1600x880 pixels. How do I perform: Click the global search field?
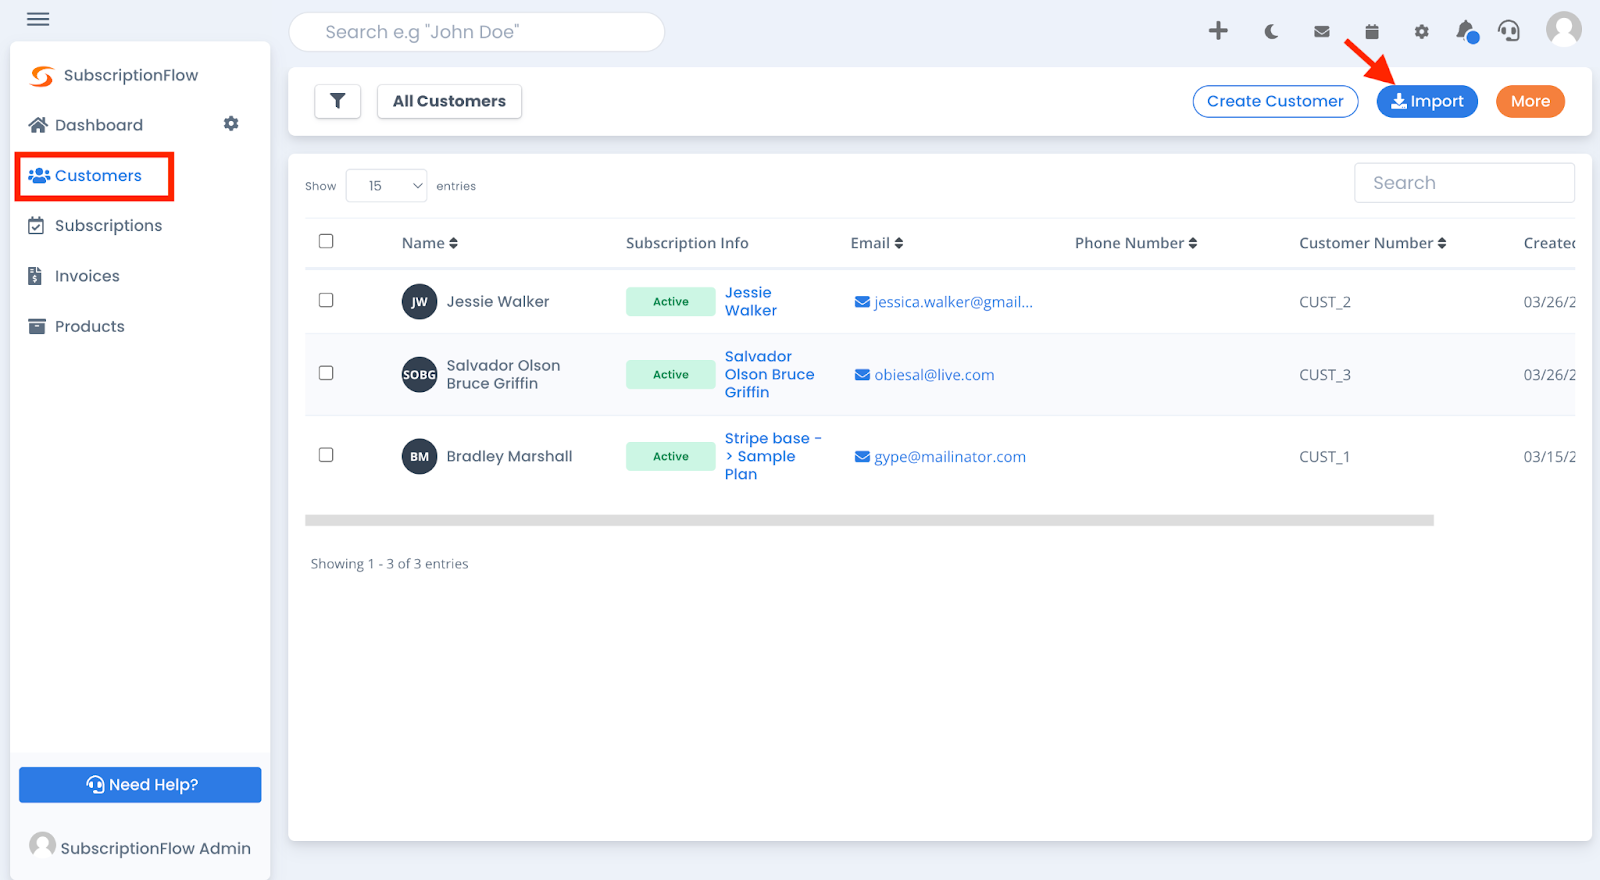pos(477,32)
